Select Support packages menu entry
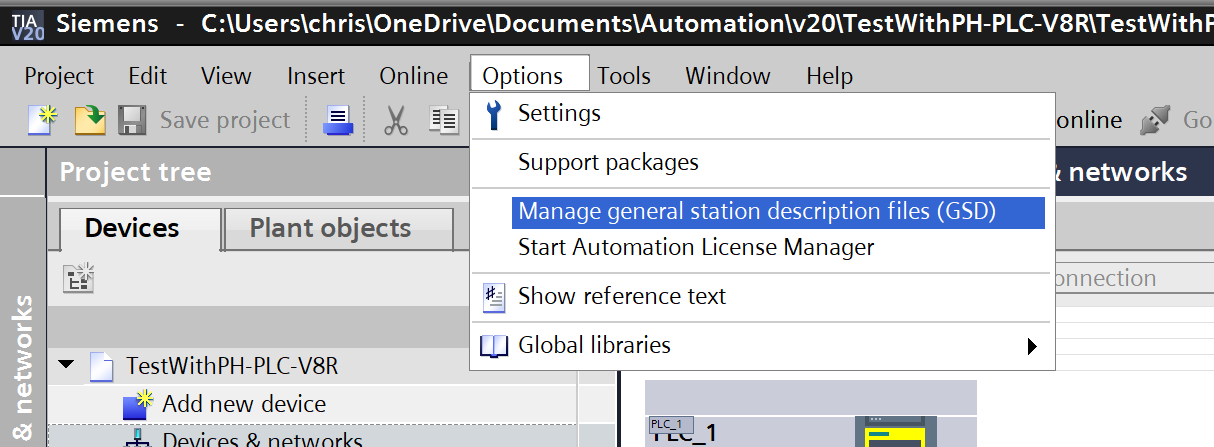Screen dimensions: 1214x447 pos(608,162)
